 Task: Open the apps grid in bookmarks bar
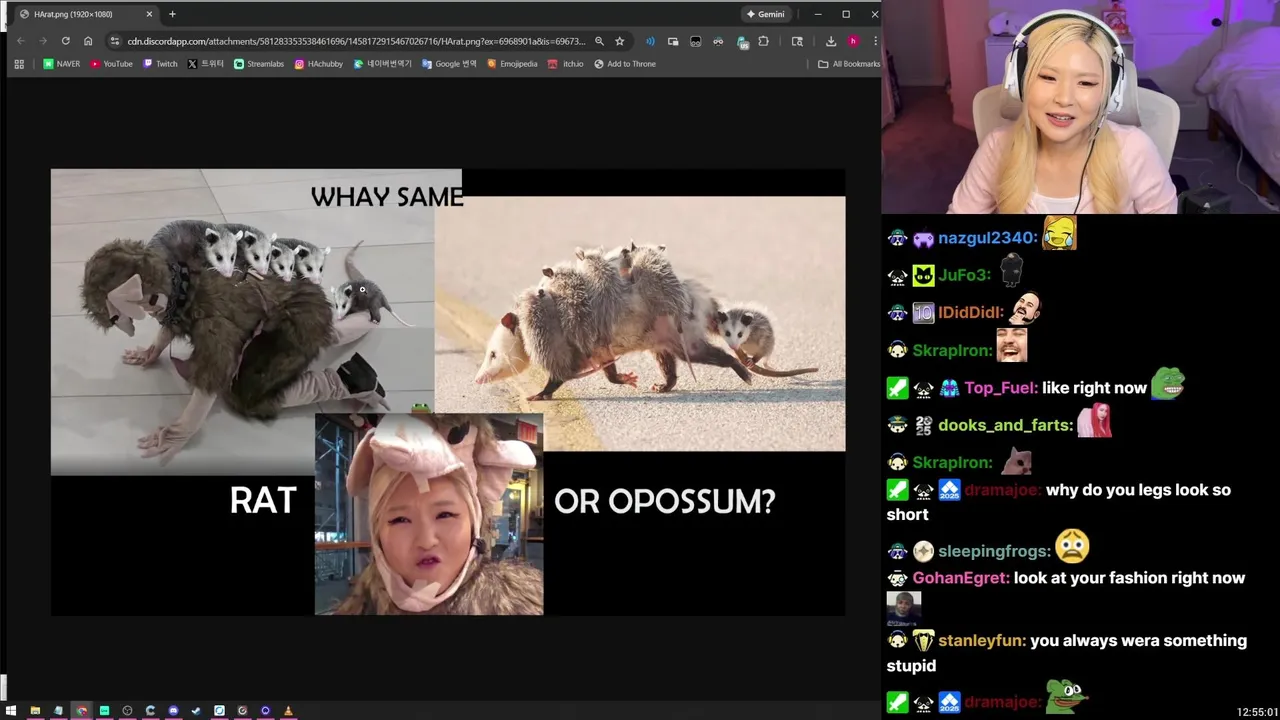[18, 64]
